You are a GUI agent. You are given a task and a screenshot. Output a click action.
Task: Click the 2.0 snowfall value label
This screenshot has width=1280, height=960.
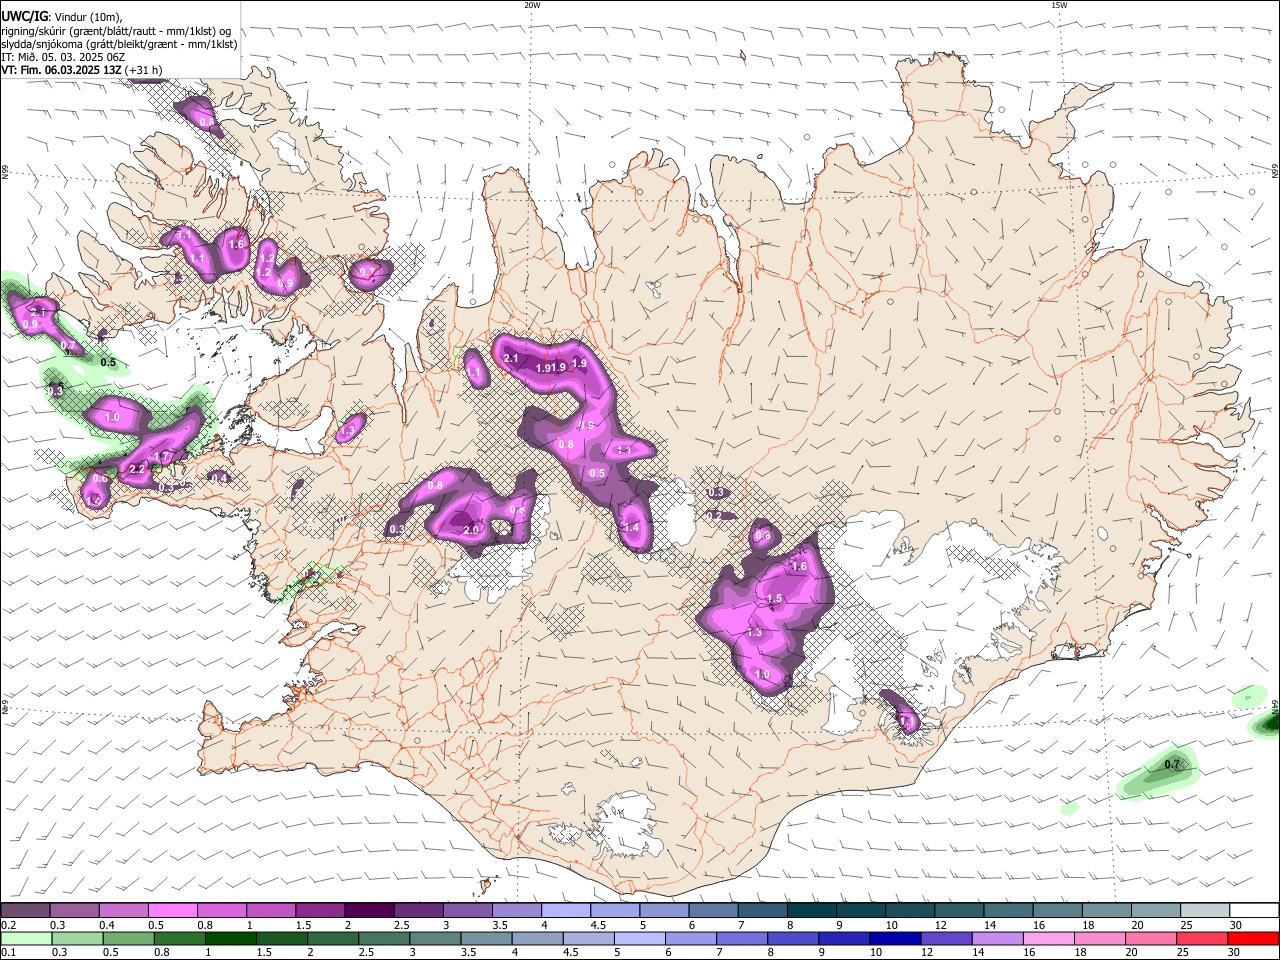point(471,530)
